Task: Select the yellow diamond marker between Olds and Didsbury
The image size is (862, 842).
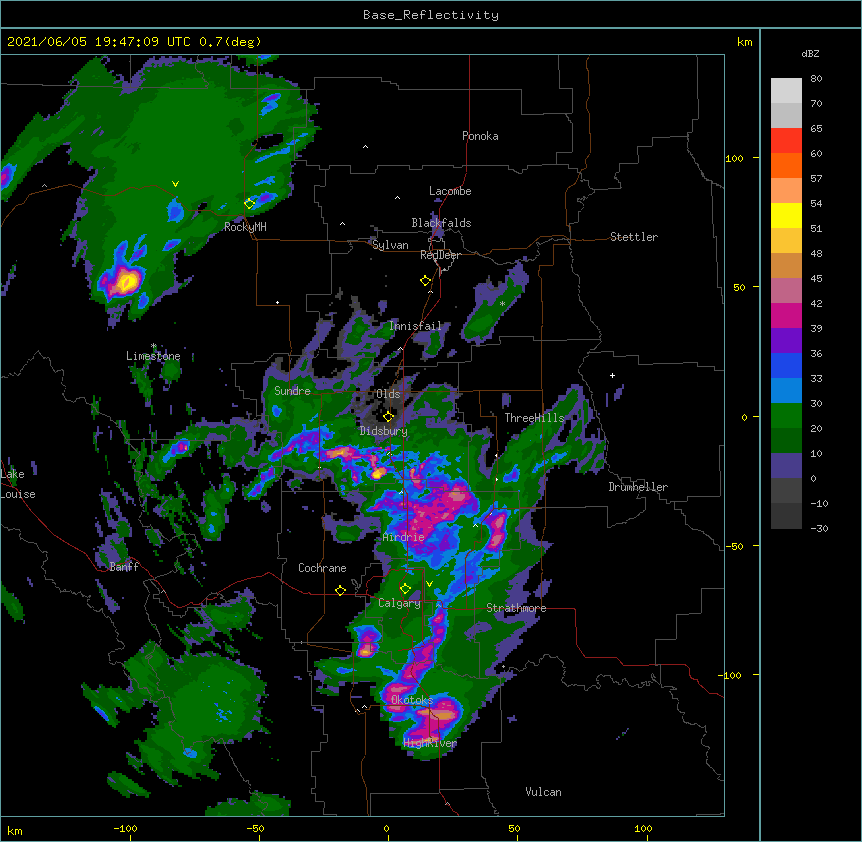Action: 388,417
